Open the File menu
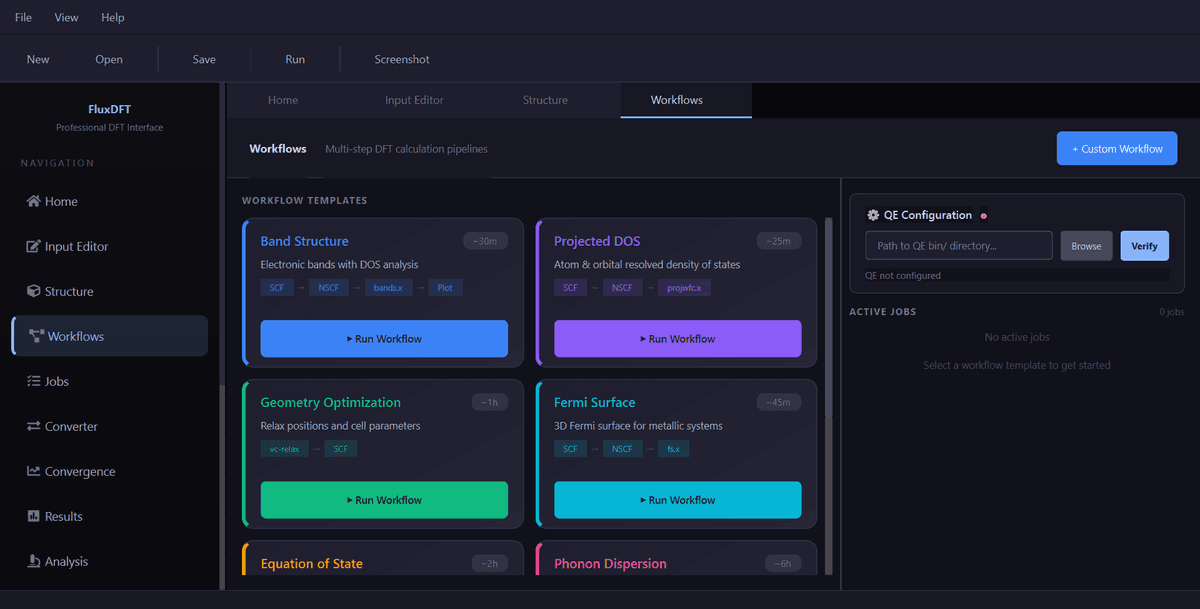1200x609 pixels. 23,17
